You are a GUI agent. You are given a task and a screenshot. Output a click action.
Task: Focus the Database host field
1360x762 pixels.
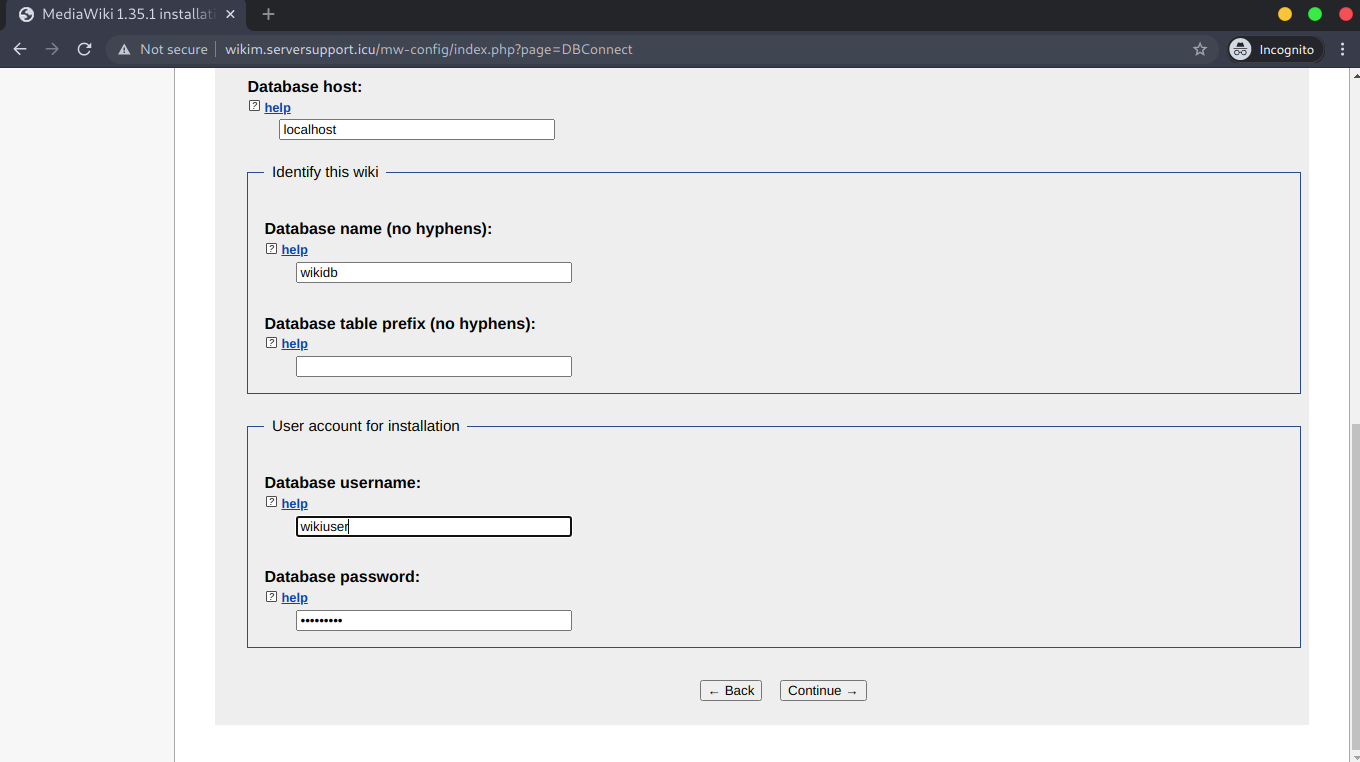coord(416,130)
